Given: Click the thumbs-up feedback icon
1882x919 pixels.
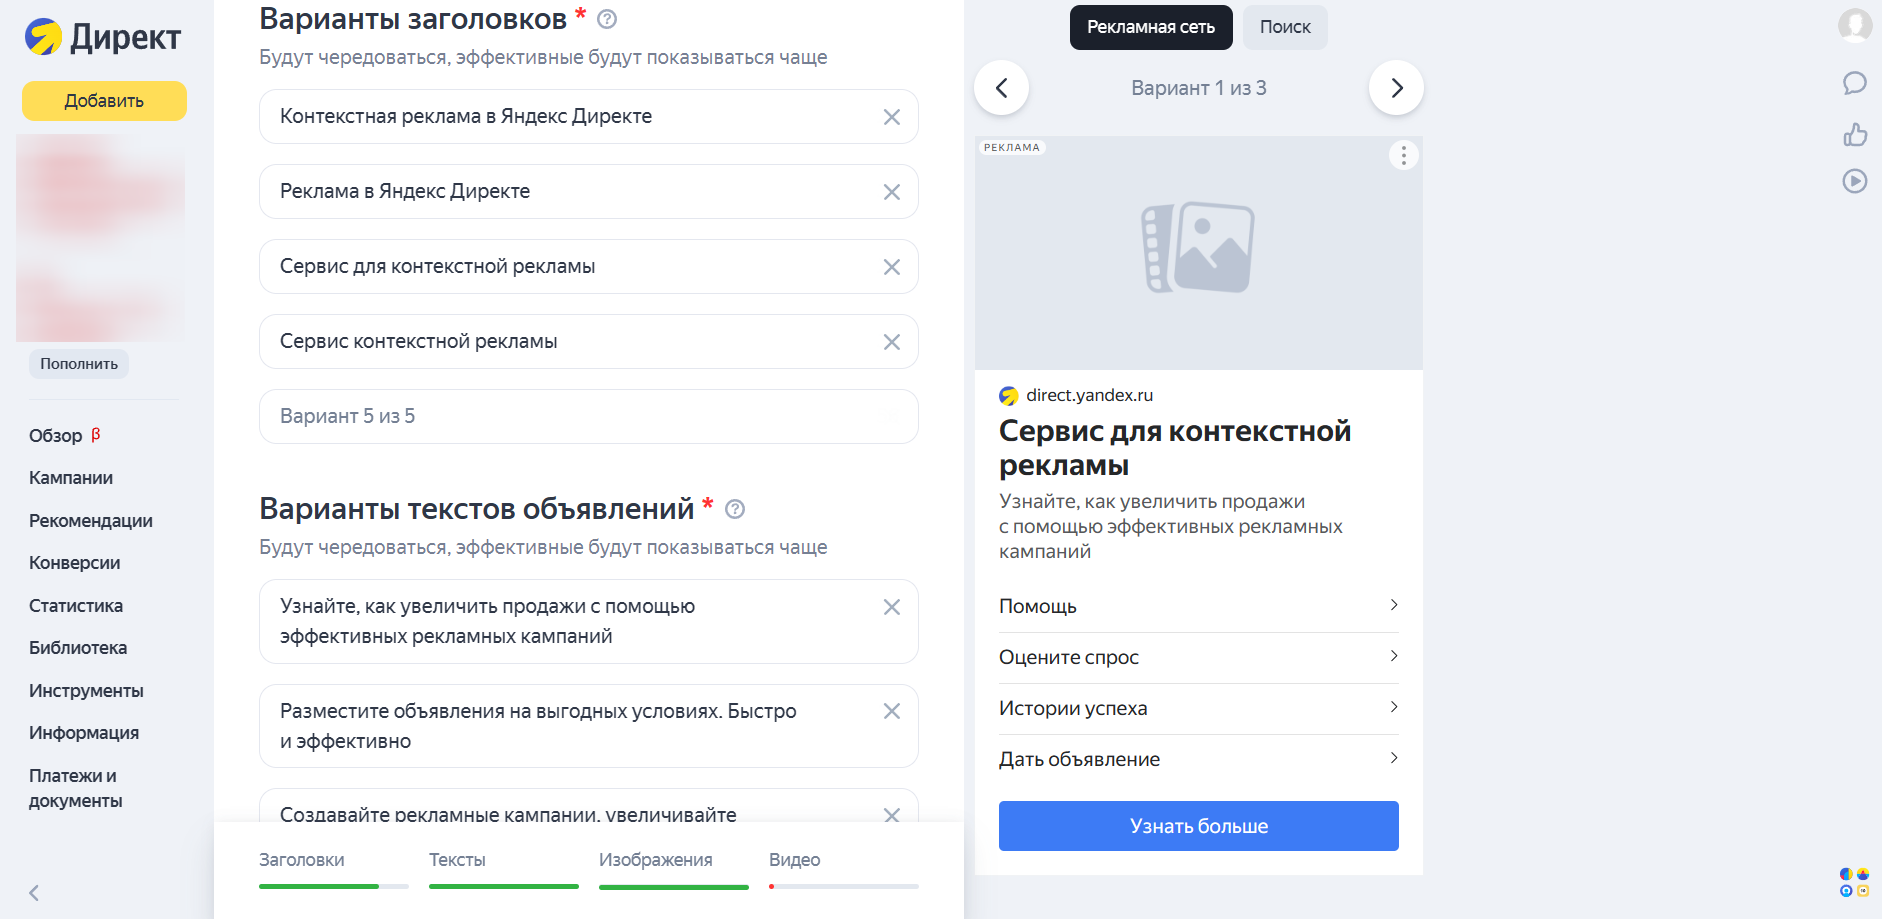Looking at the screenshot, I should [1855, 134].
